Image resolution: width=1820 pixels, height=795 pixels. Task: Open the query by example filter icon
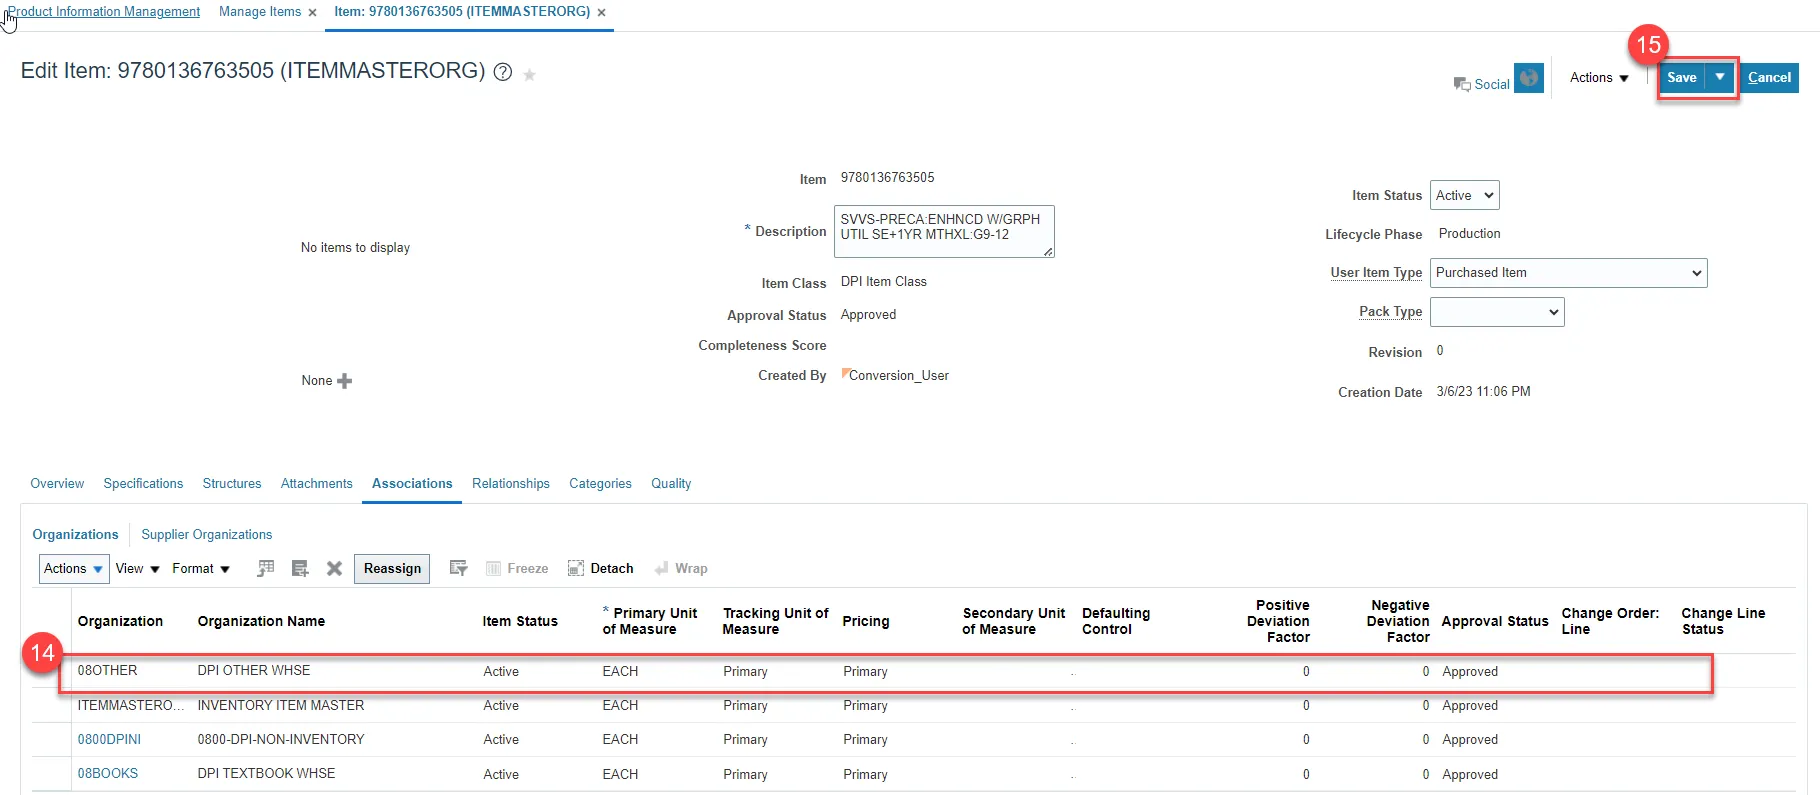[458, 568]
